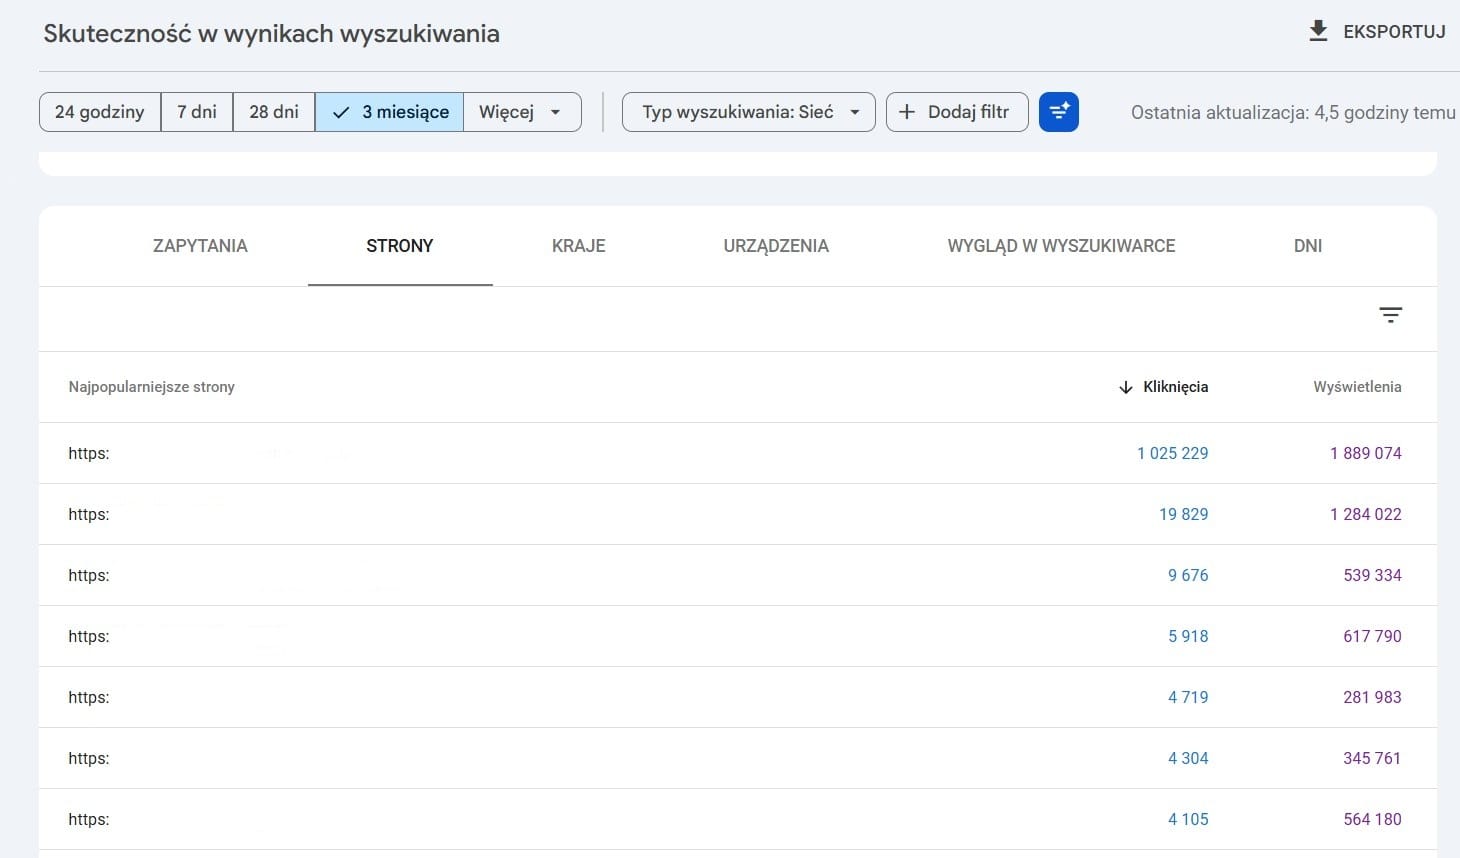This screenshot has width=1460, height=858.
Task: Click the clicks value 4 105
Action: [x=1188, y=819]
